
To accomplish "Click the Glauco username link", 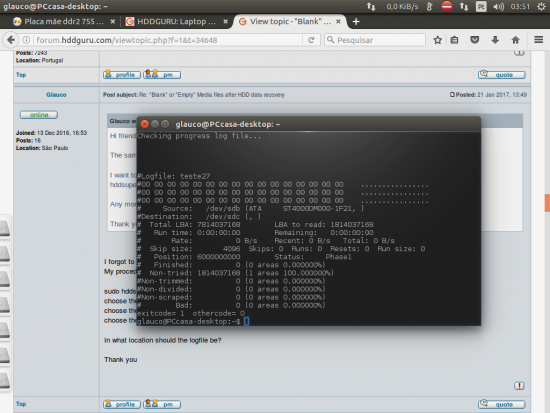I will point(56,95).
